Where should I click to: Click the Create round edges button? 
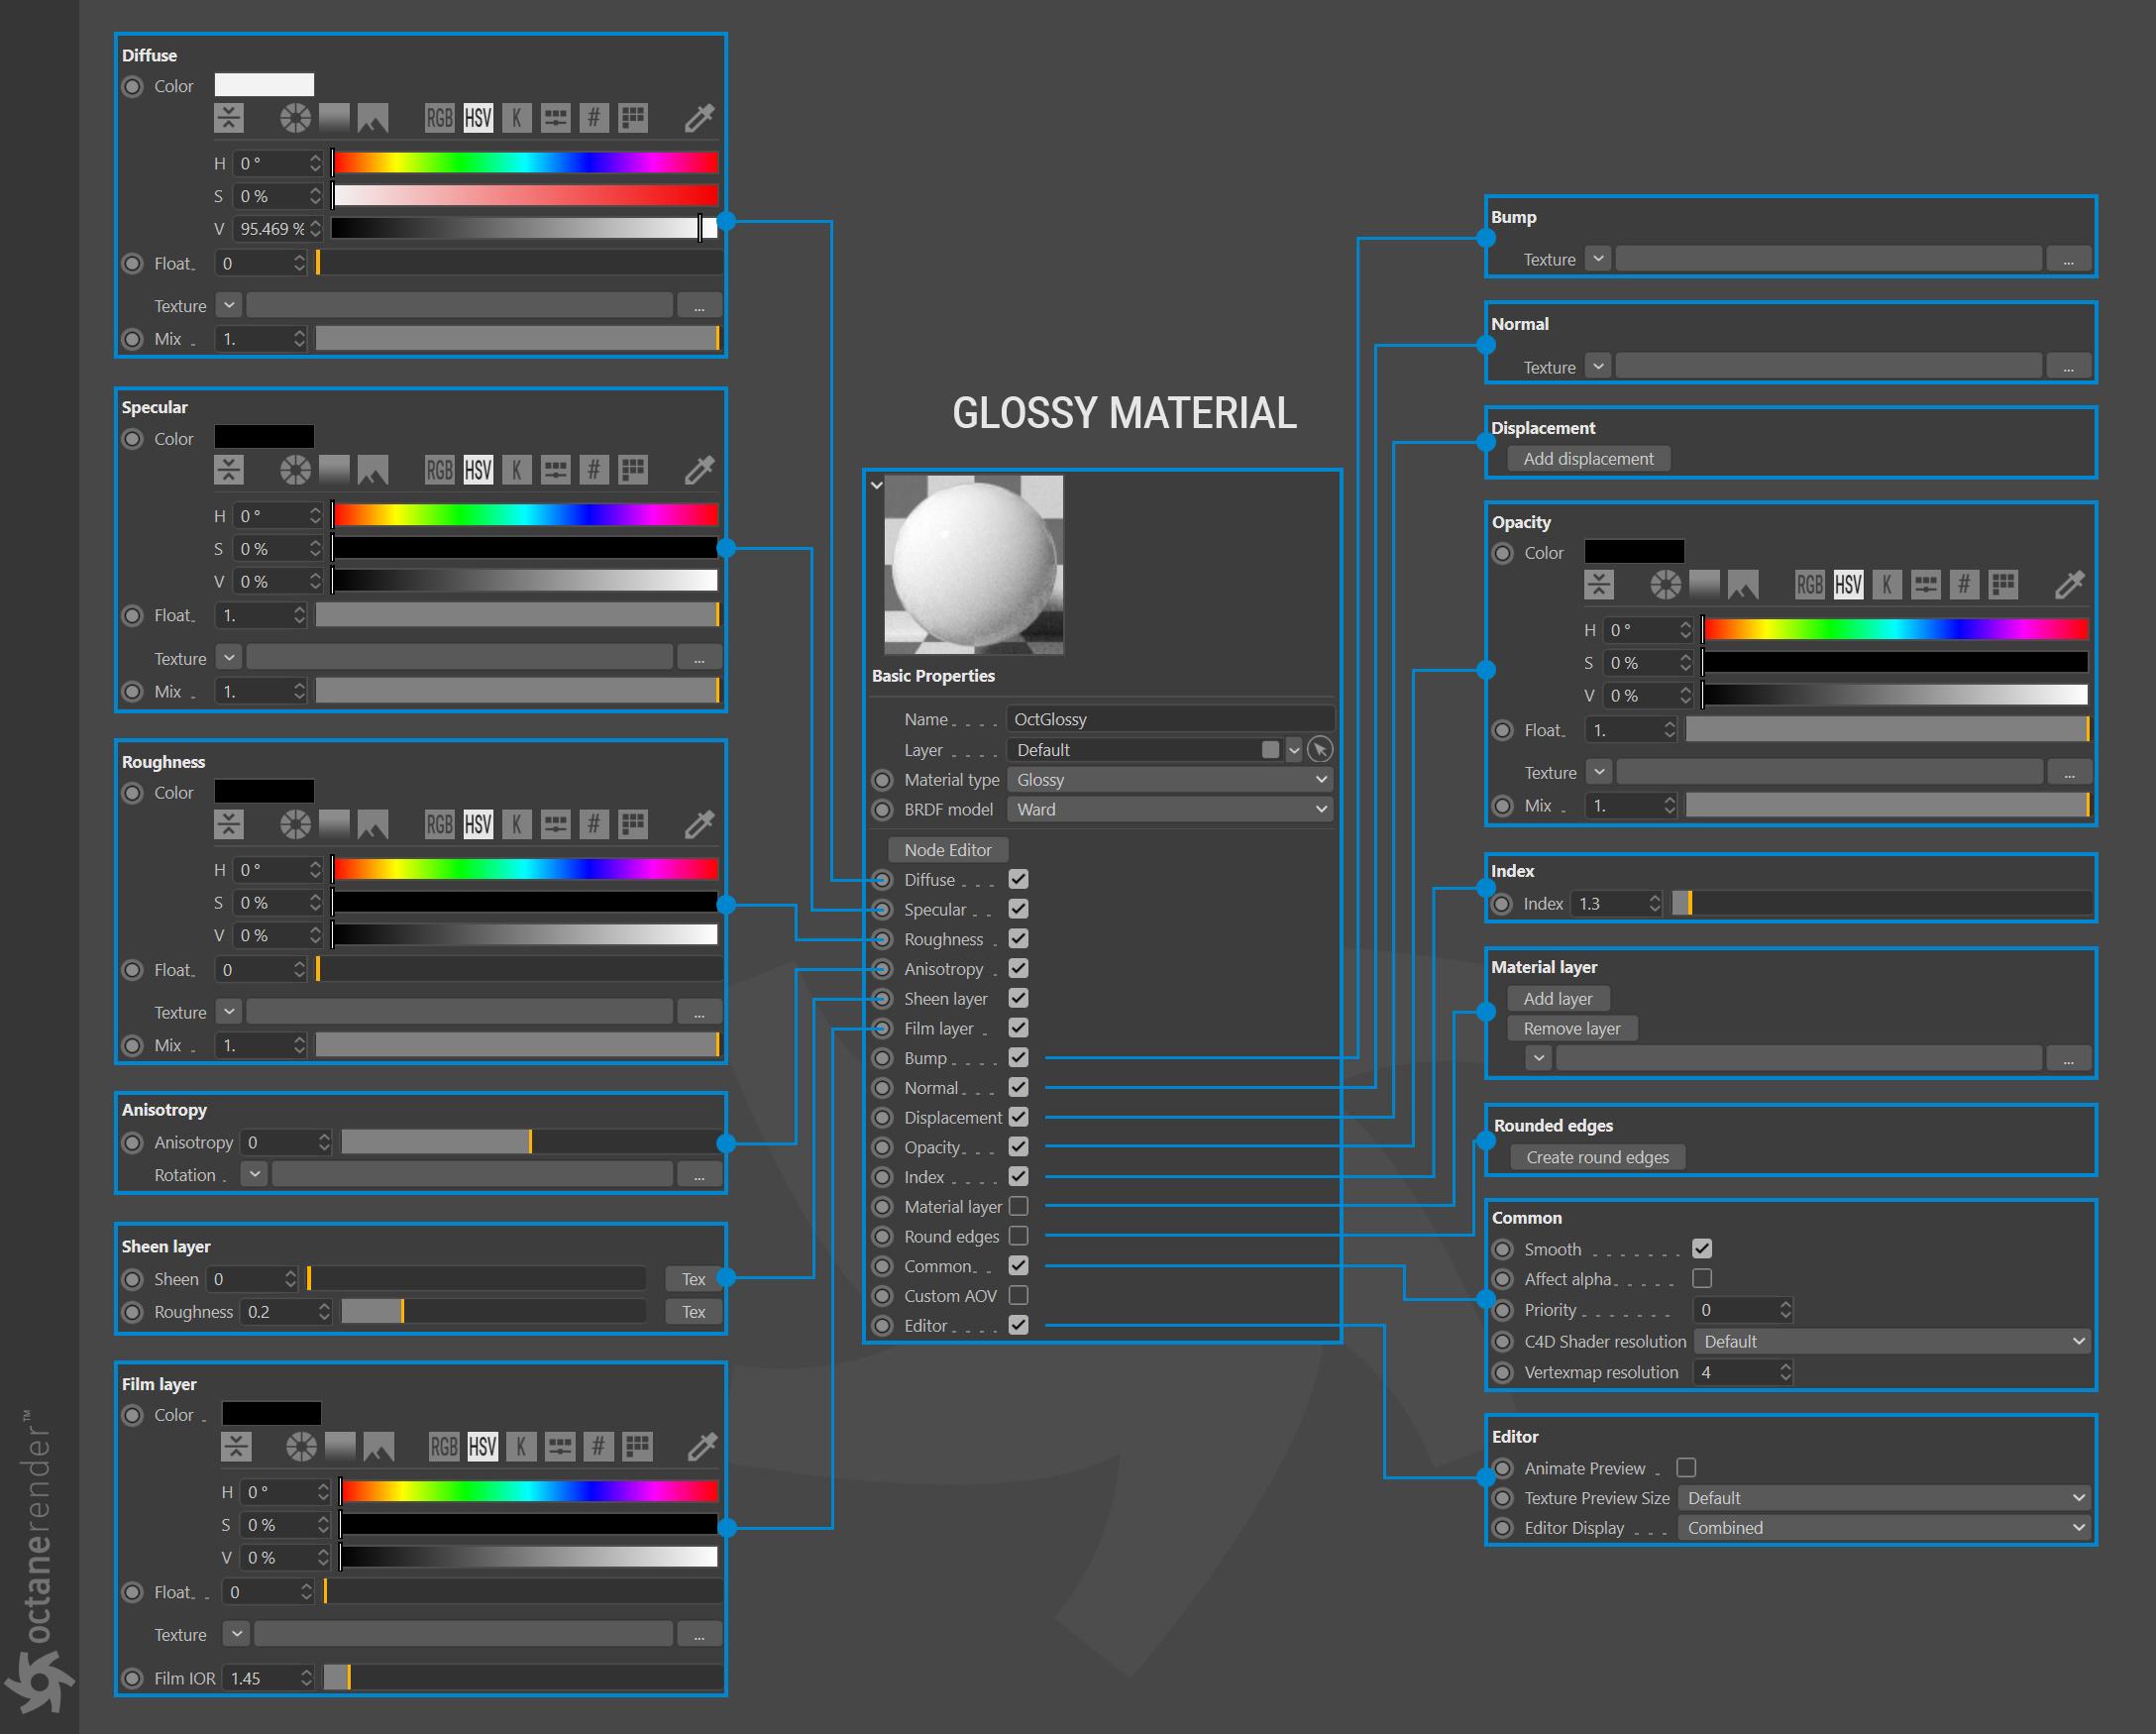tap(1597, 1157)
